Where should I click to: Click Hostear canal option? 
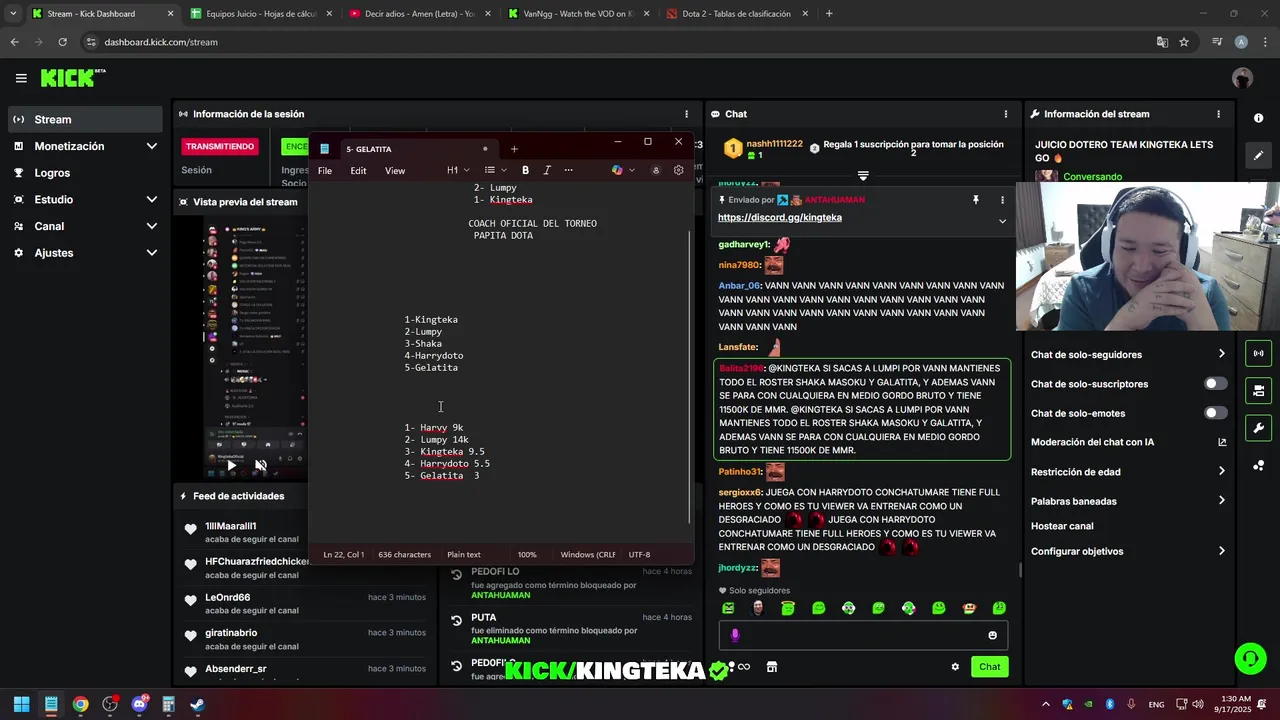tap(1128, 526)
